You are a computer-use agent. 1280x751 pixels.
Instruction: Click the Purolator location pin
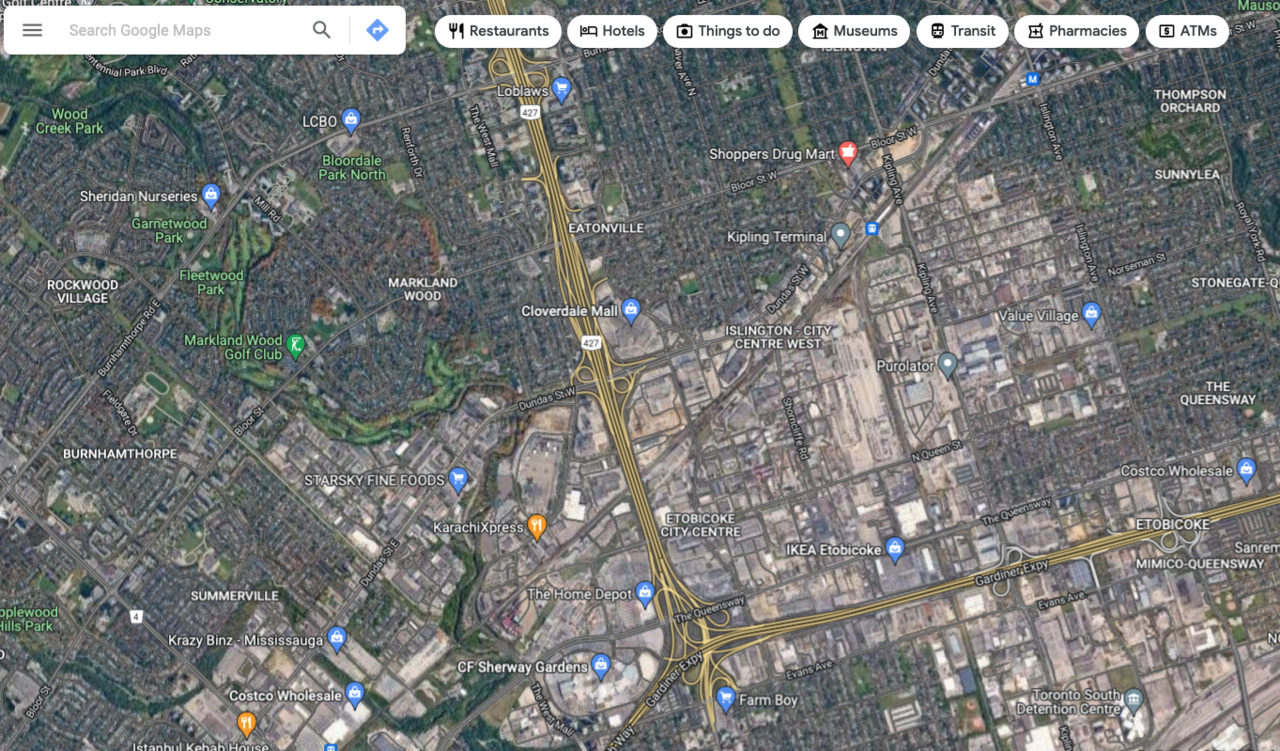[x=948, y=365]
